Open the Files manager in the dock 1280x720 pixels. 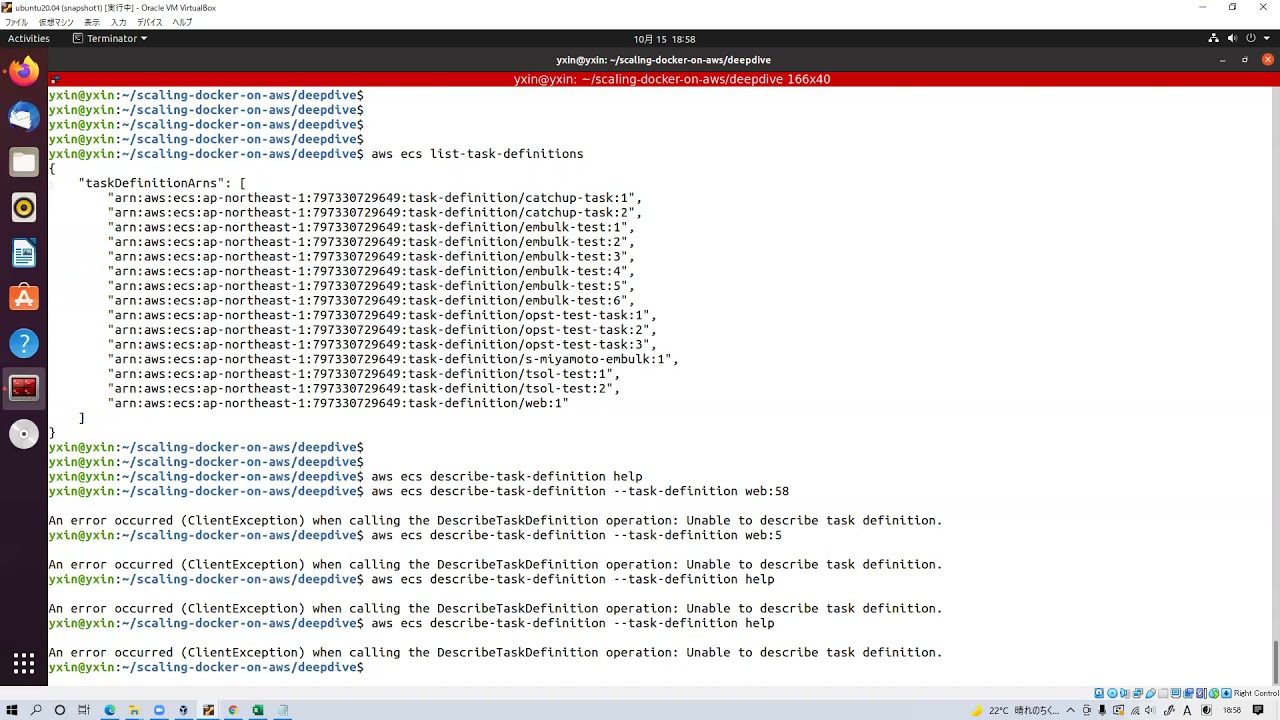24,162
